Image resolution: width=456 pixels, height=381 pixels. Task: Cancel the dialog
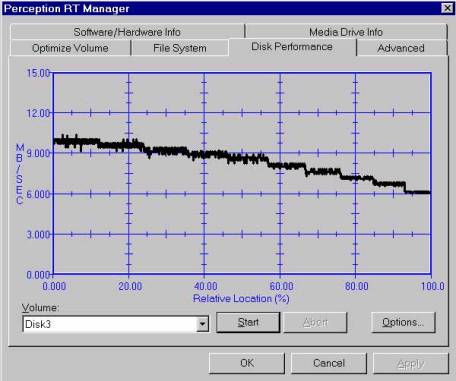pyautogui.click(x=329, y=363)
